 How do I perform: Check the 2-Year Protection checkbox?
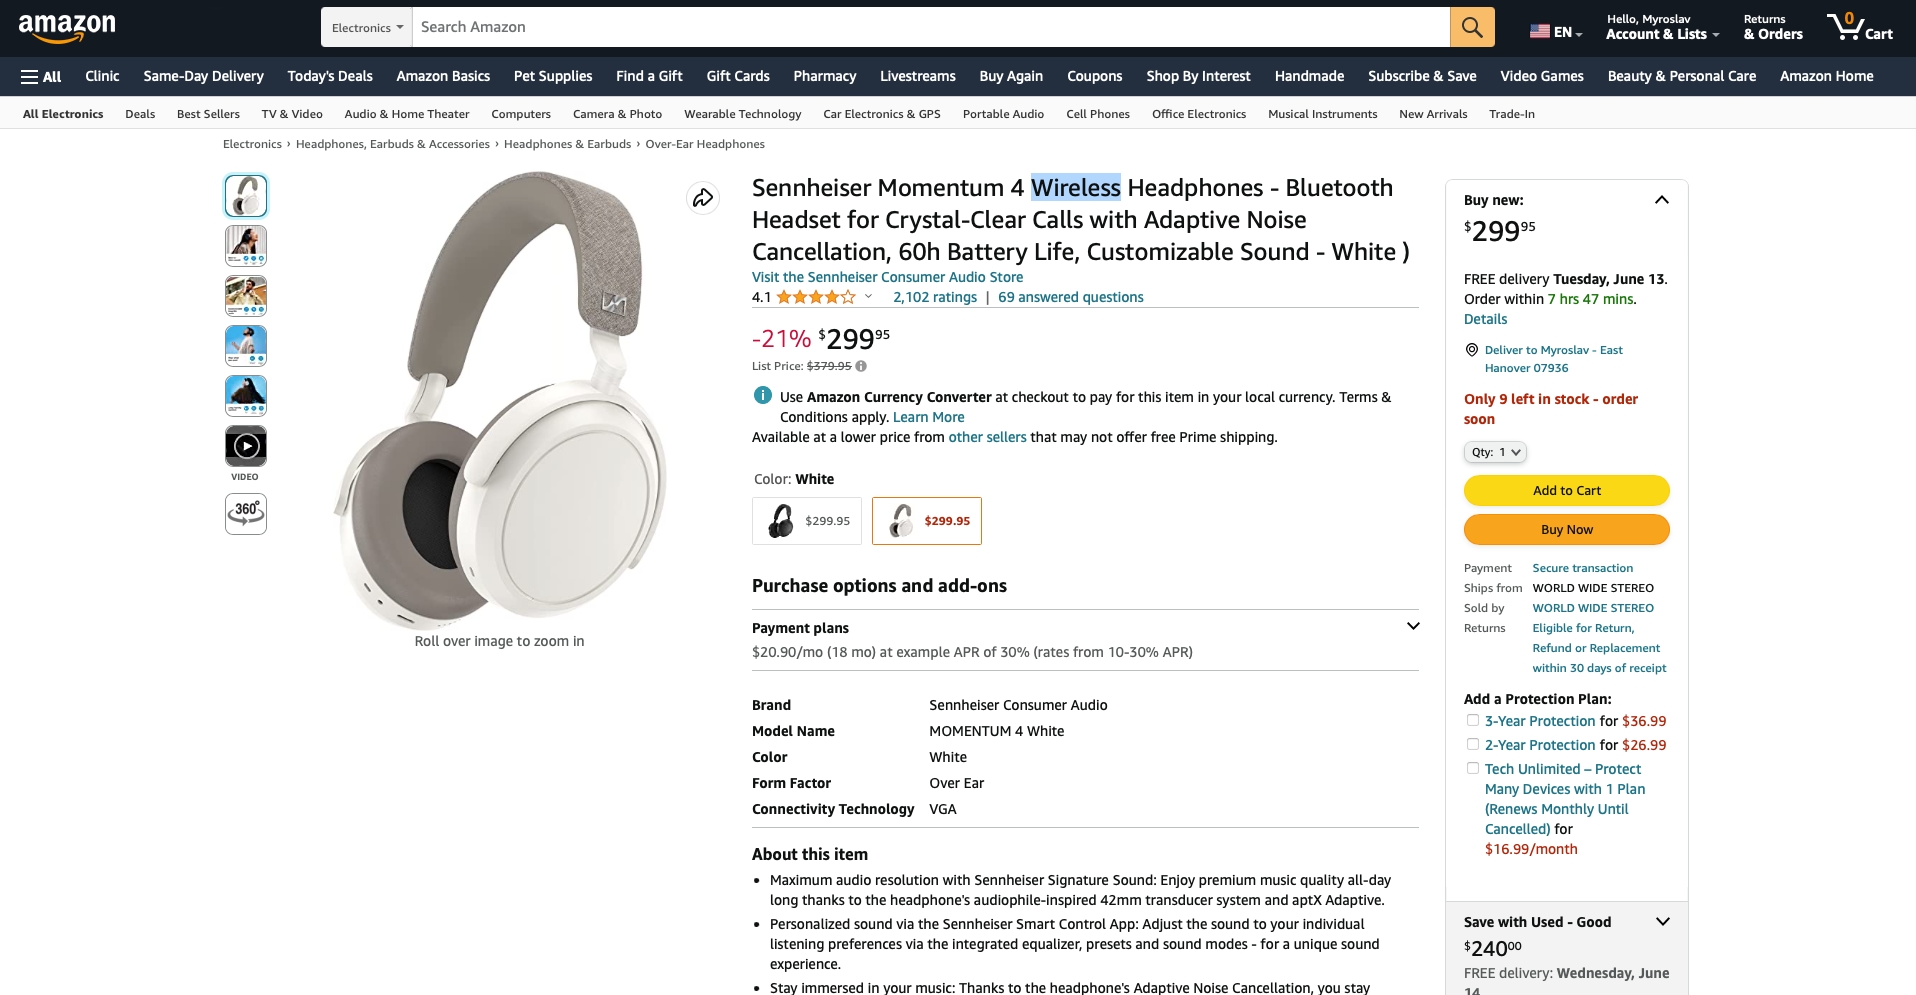click(x=1472, y=744)
